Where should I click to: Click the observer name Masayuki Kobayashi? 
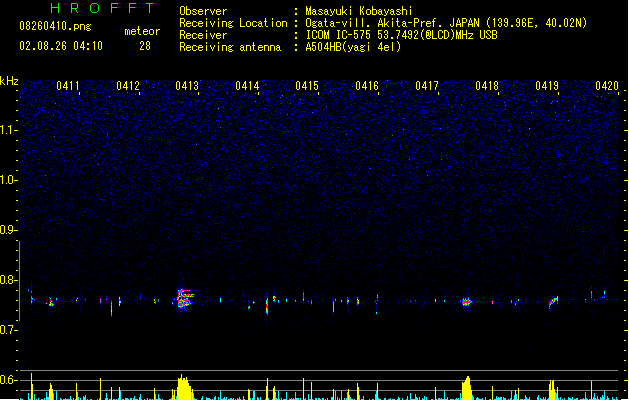click(359, 11)
